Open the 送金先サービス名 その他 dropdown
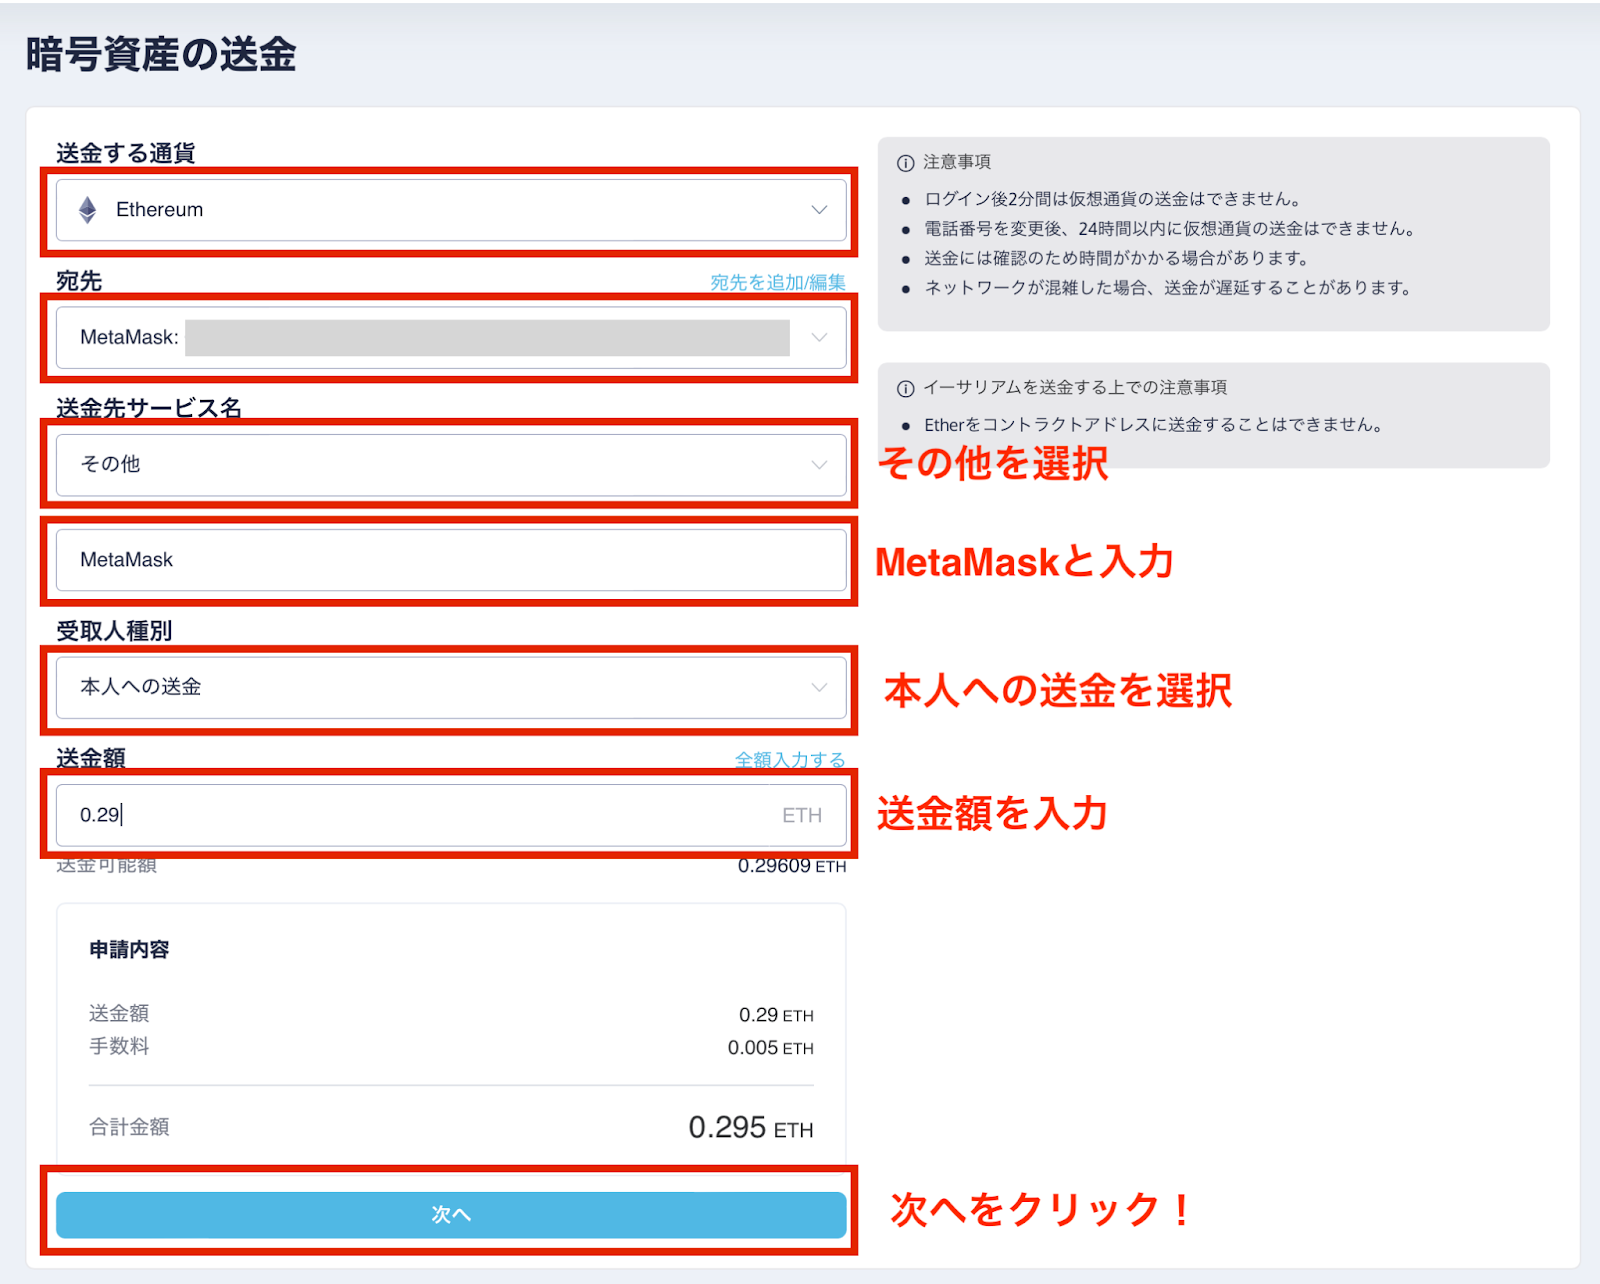The image size is (1600, 1284). tap(451, 465)
